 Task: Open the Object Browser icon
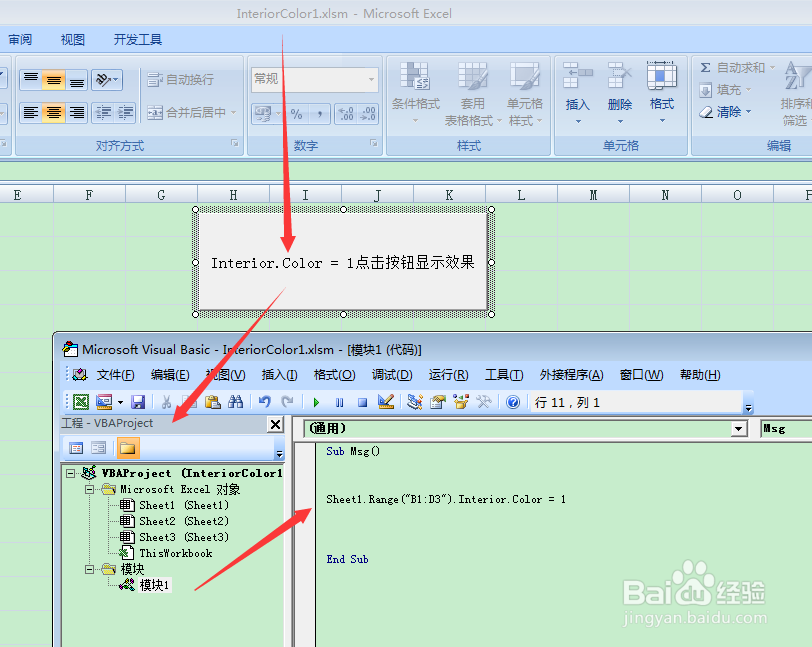460,402
